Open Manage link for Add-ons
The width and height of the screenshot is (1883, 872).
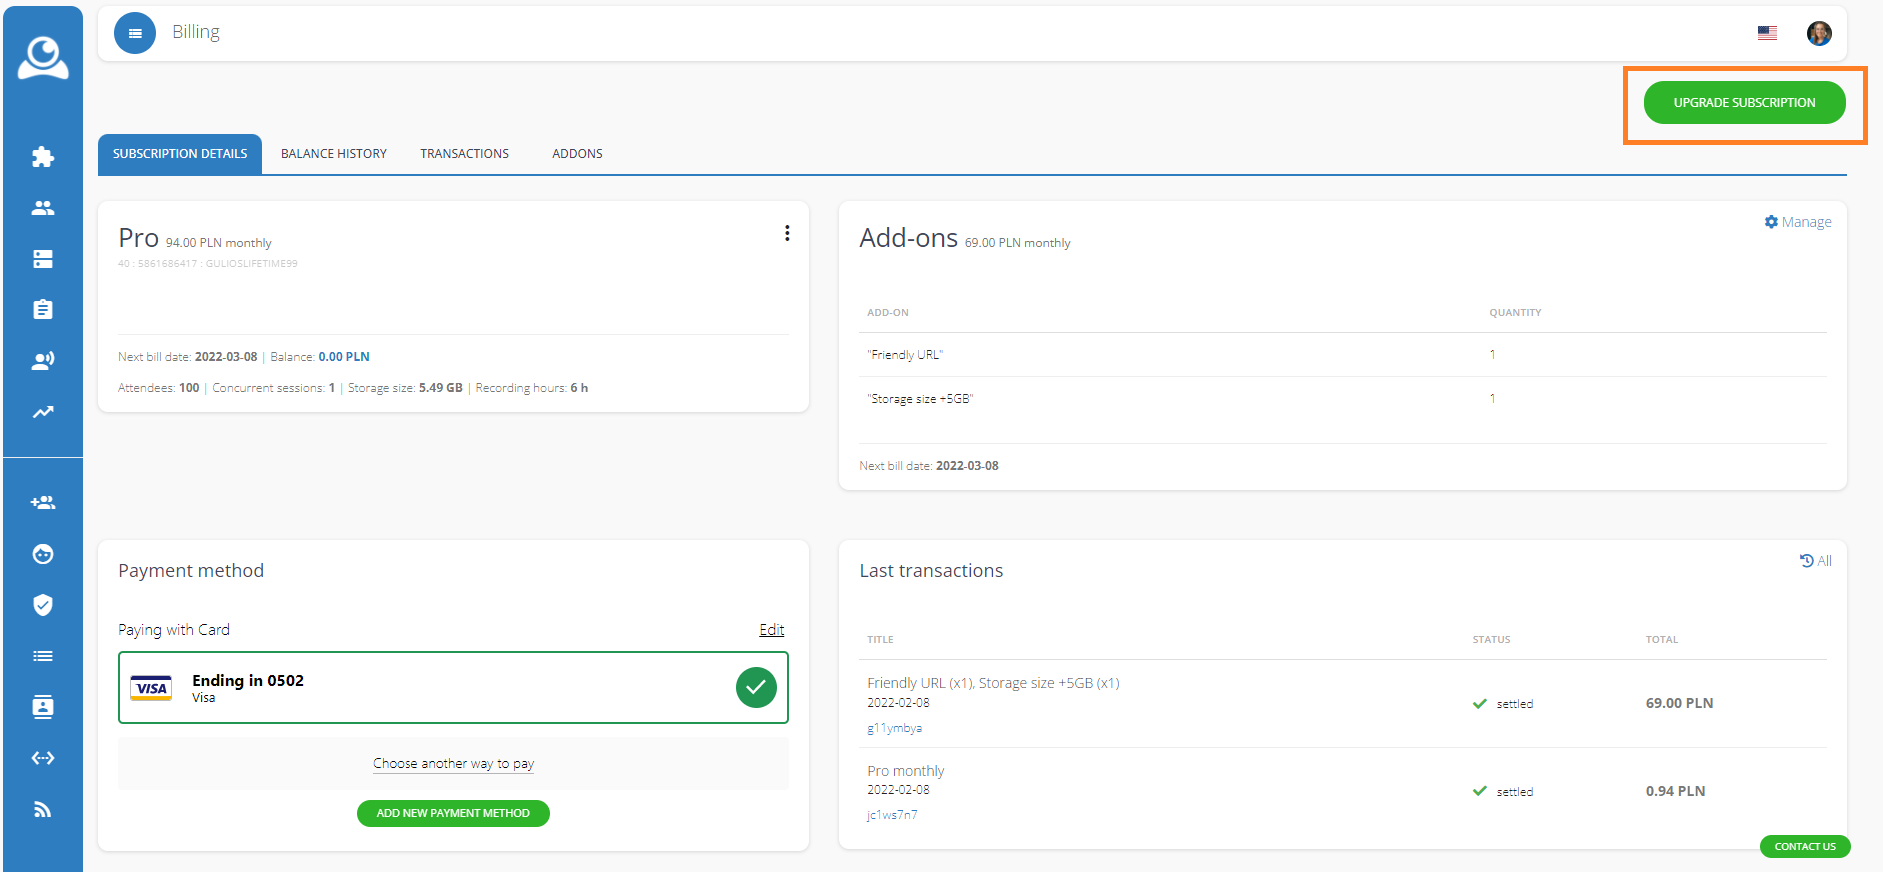(x=1798, y=222)
